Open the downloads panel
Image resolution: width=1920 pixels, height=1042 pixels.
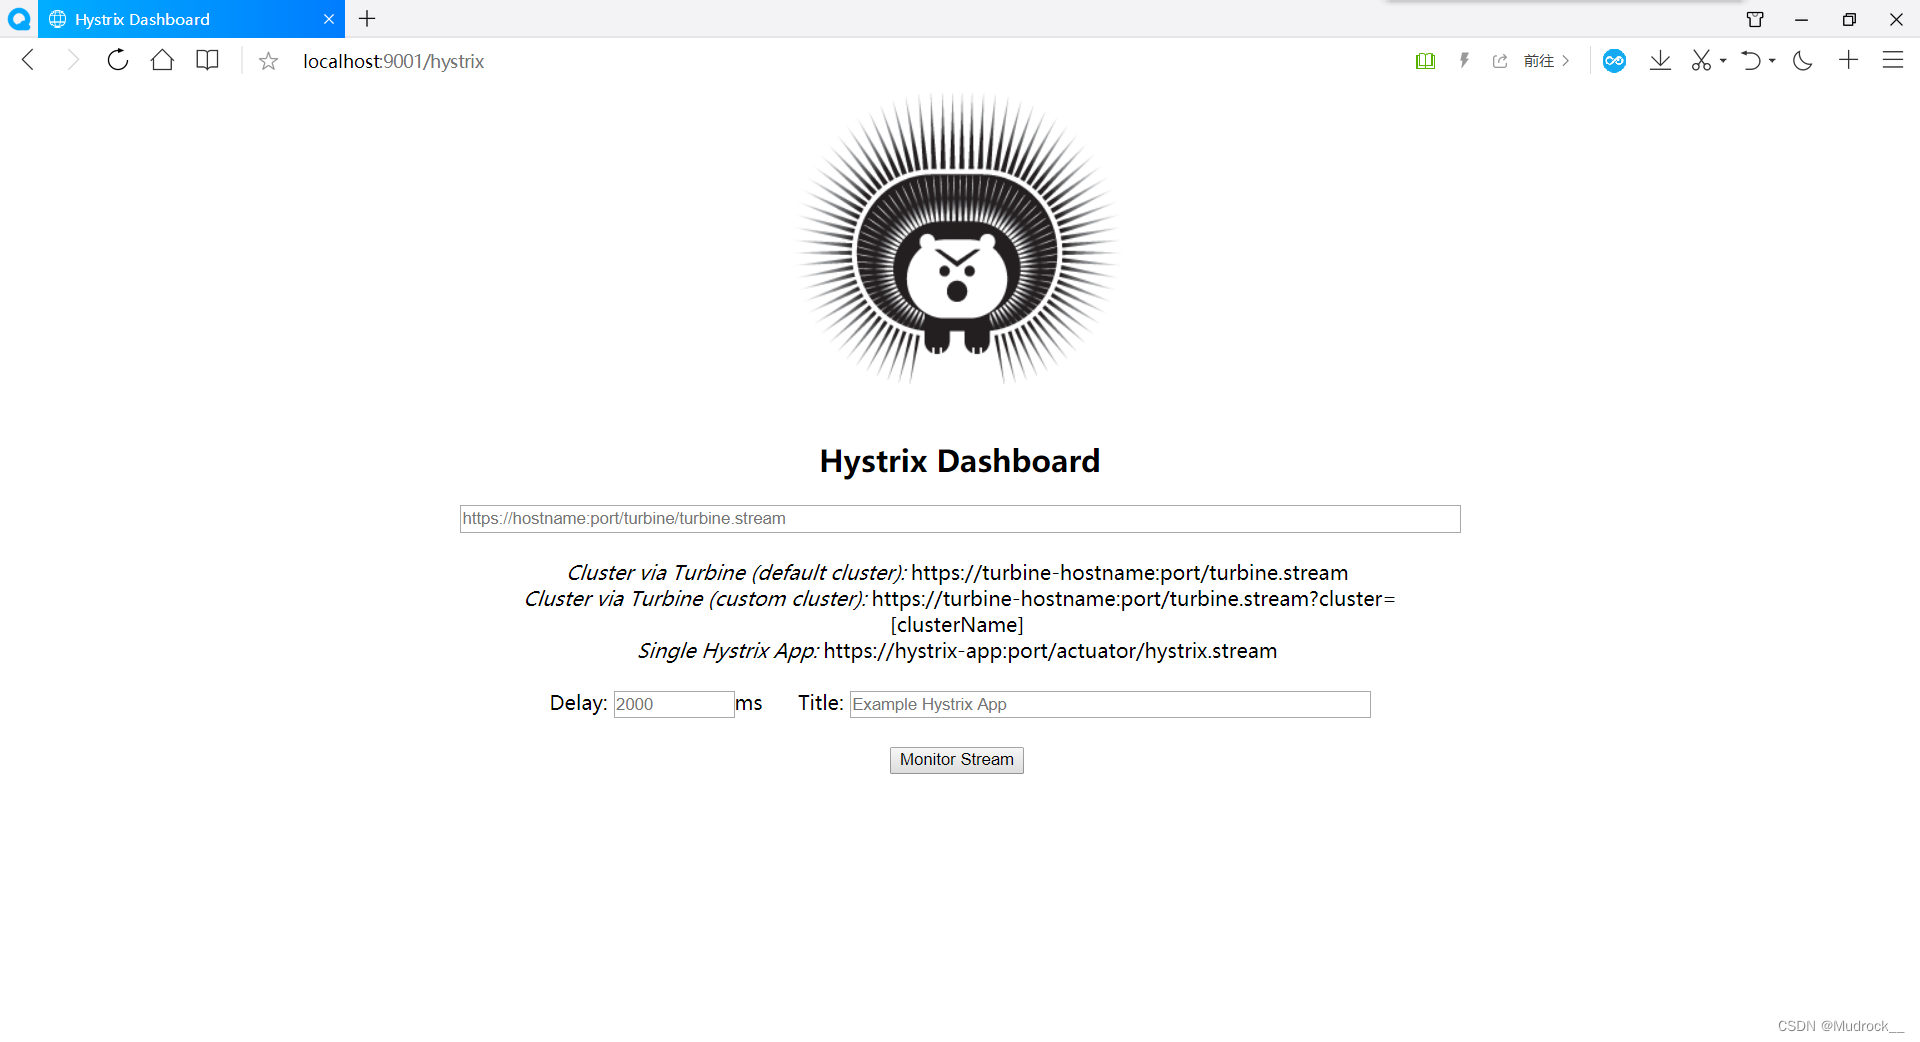pos(1660,61)
